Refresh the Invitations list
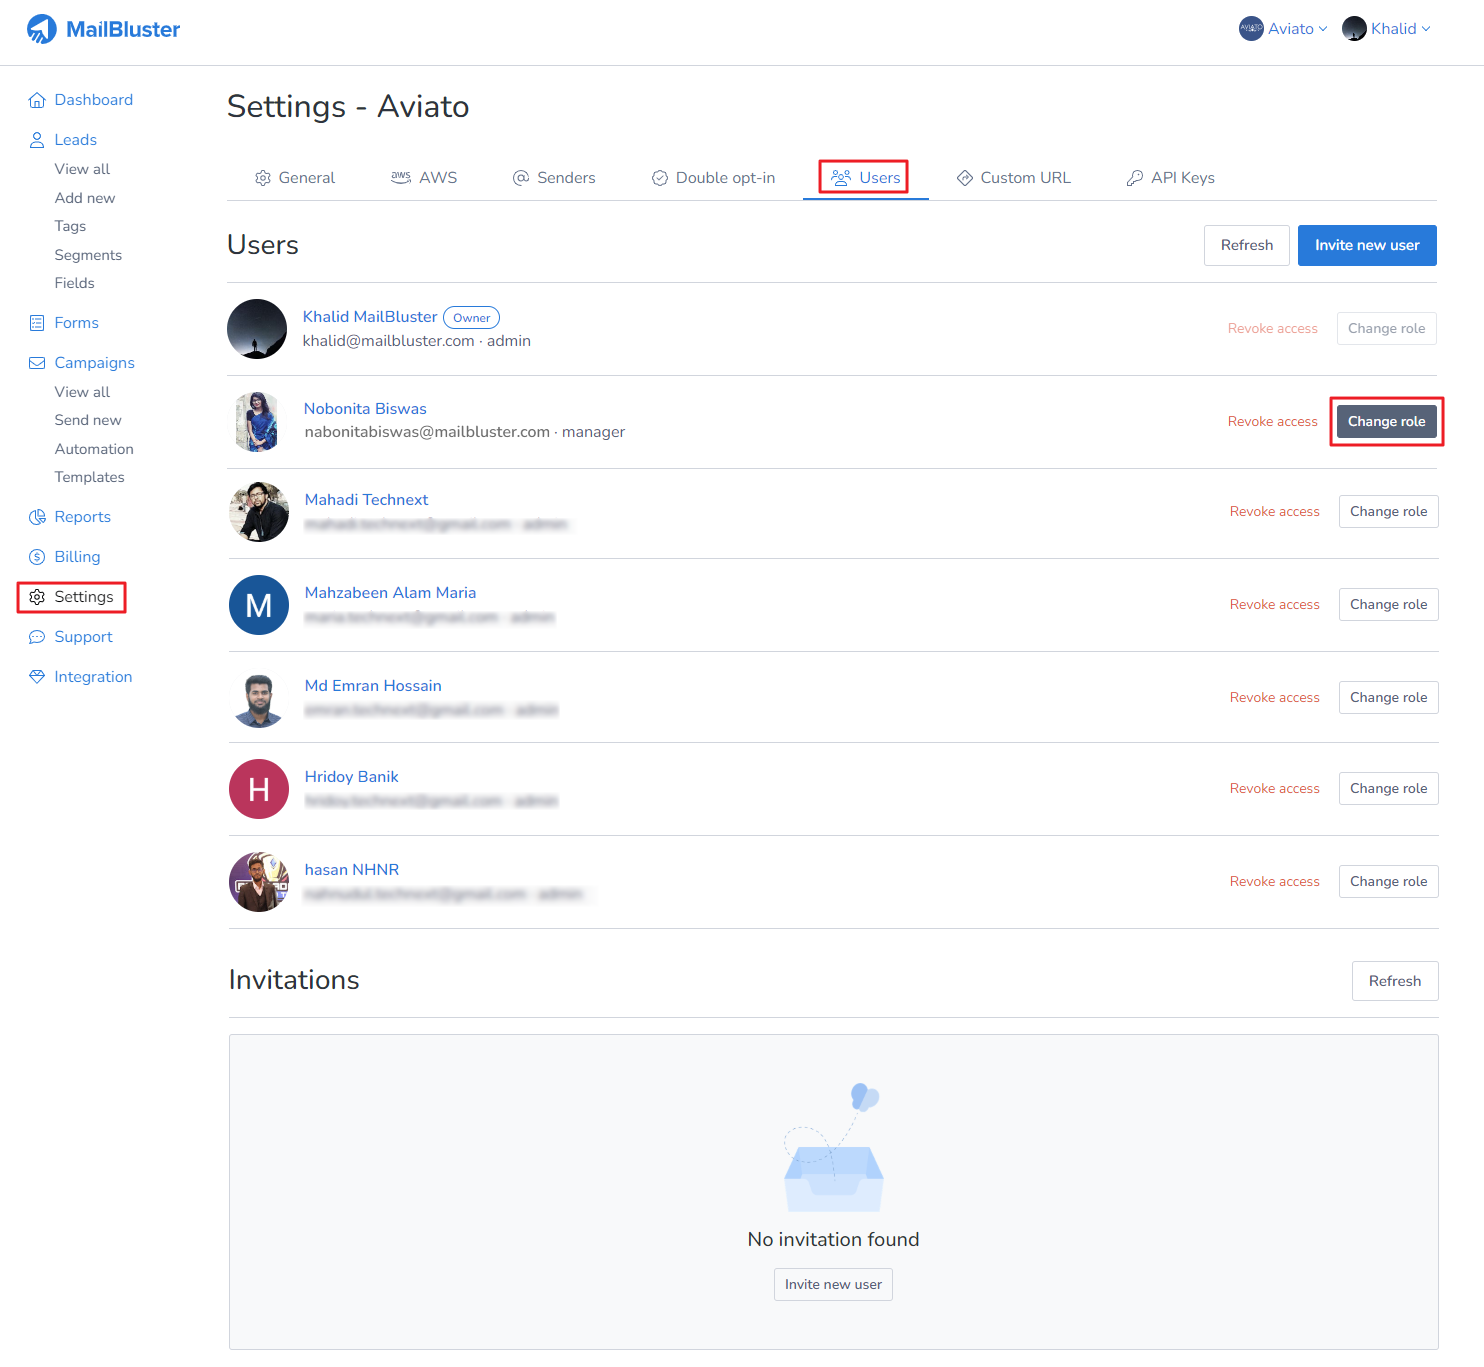The width and height of the screenshot is (1484, 1367). [x=1394, y=981]
